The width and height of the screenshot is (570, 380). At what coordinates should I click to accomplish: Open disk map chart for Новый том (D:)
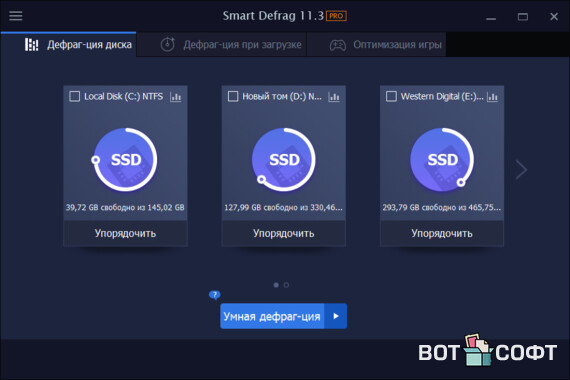coord(334,97)
